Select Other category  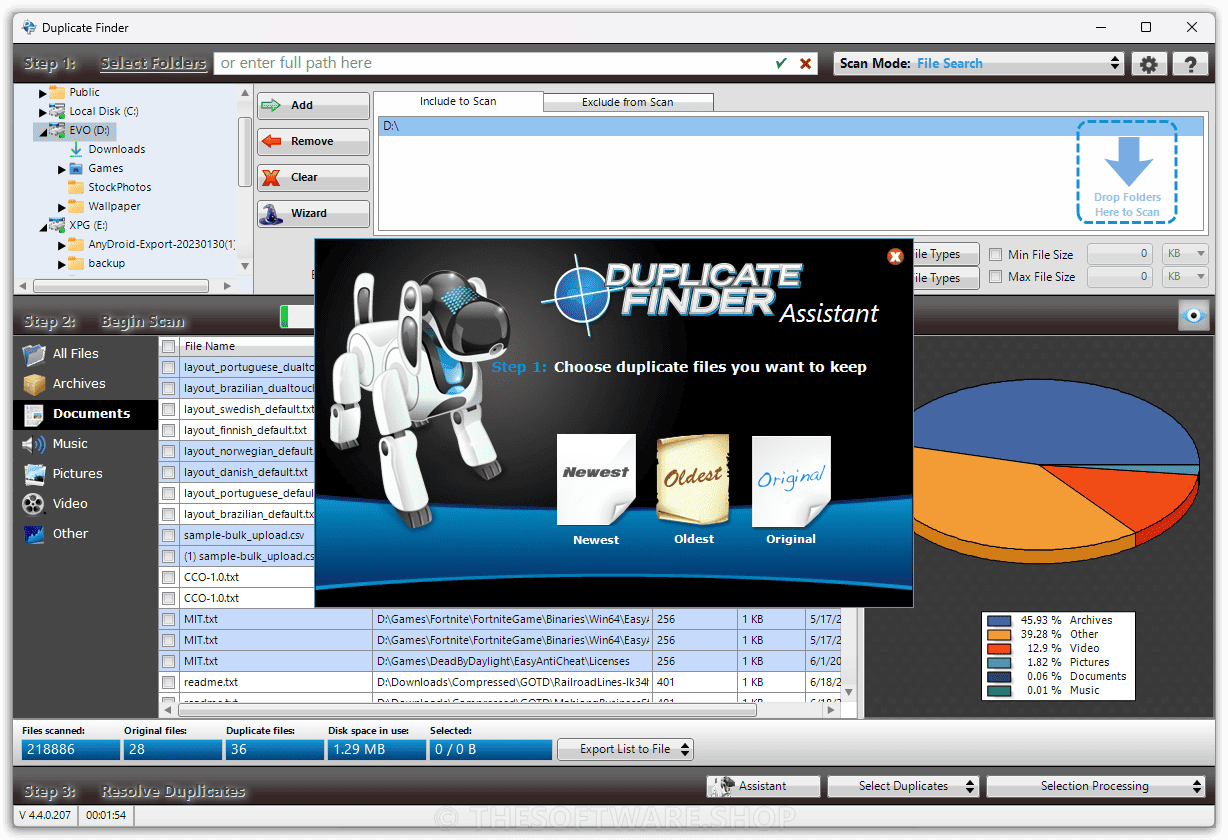(x=85, y=533)
